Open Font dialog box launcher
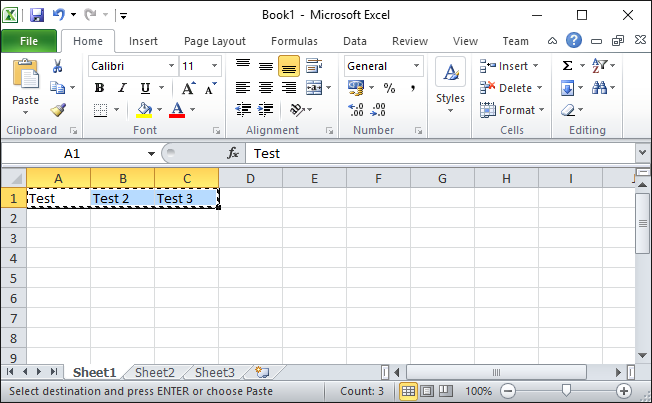652x403 pixels. [217, 131]
